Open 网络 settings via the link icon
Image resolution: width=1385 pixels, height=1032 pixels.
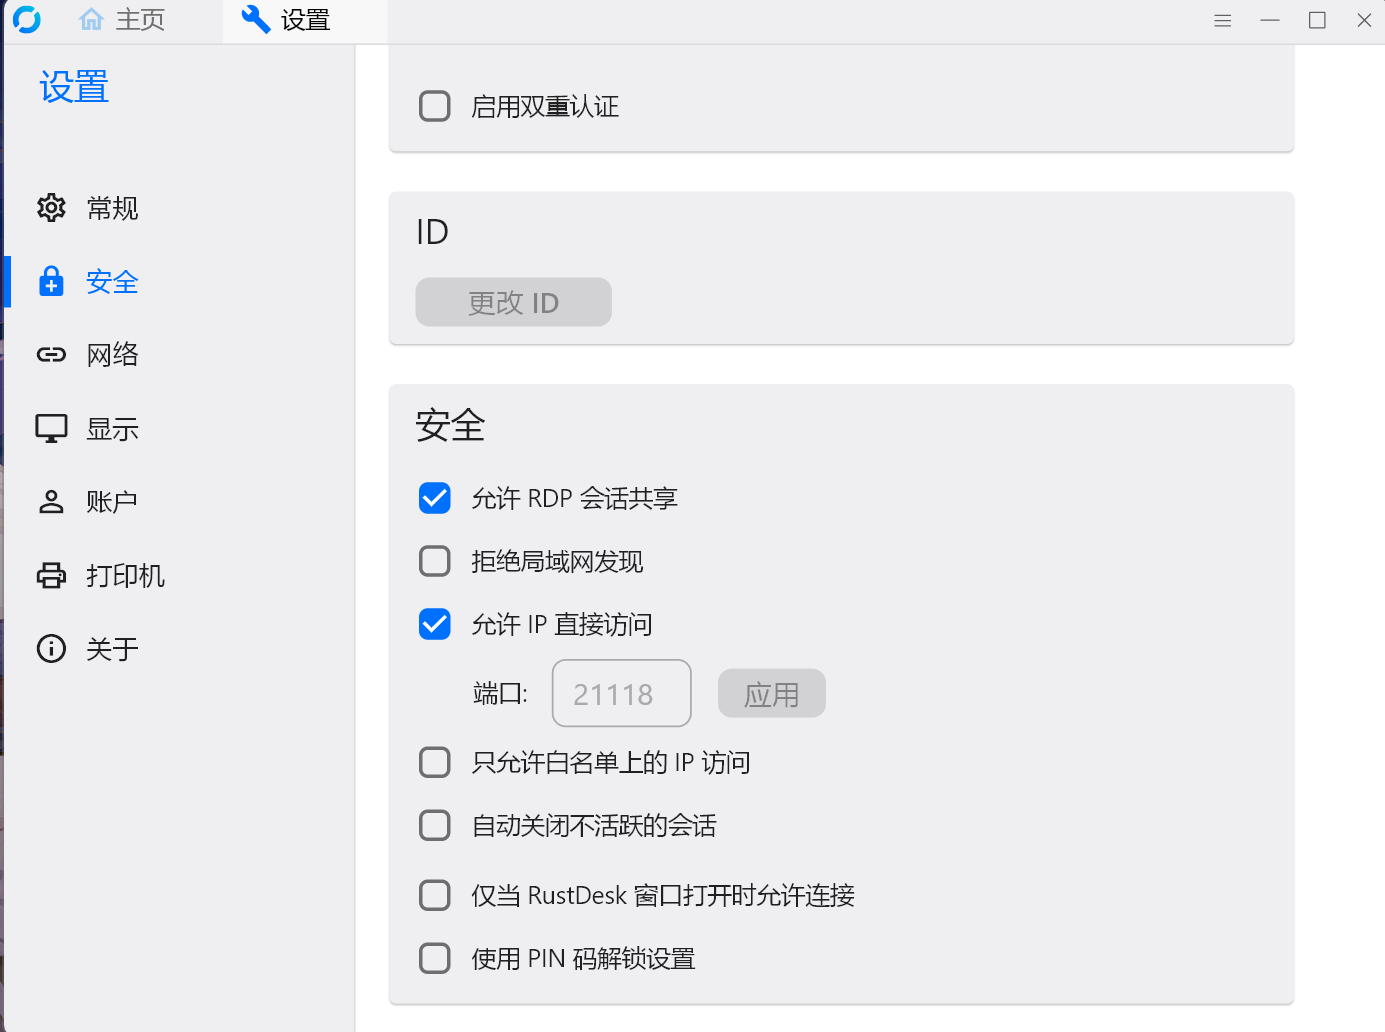51,354
